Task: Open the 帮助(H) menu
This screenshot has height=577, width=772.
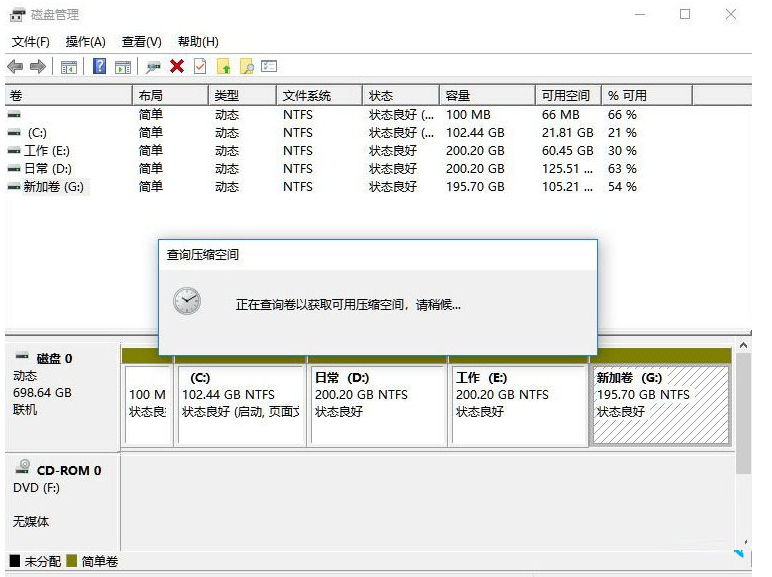Action: tap(198, 42)
